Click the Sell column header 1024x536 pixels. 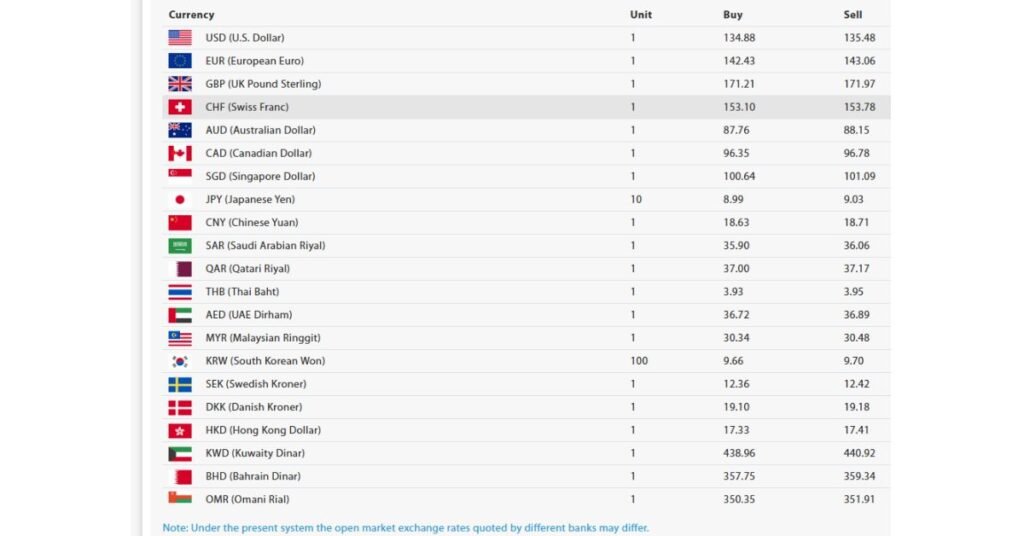[853, 14]
